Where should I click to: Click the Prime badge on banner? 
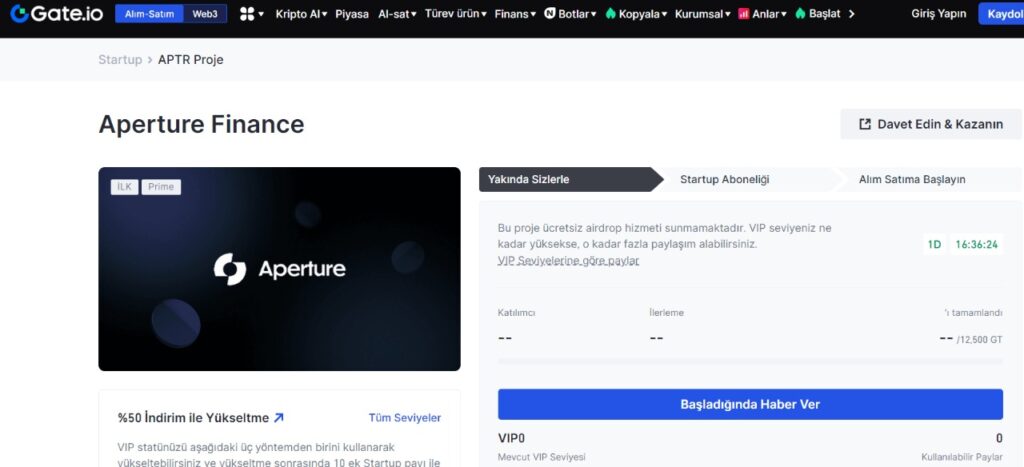[161, 187]
